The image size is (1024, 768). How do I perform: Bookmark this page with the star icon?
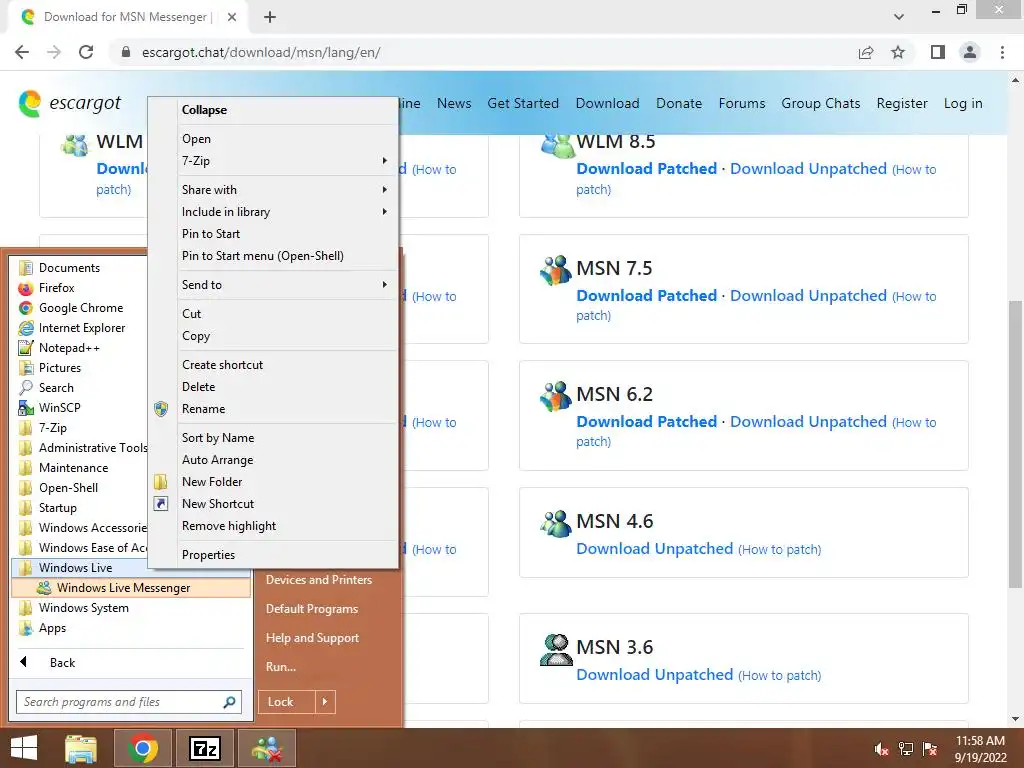click(x=898, y=52)
